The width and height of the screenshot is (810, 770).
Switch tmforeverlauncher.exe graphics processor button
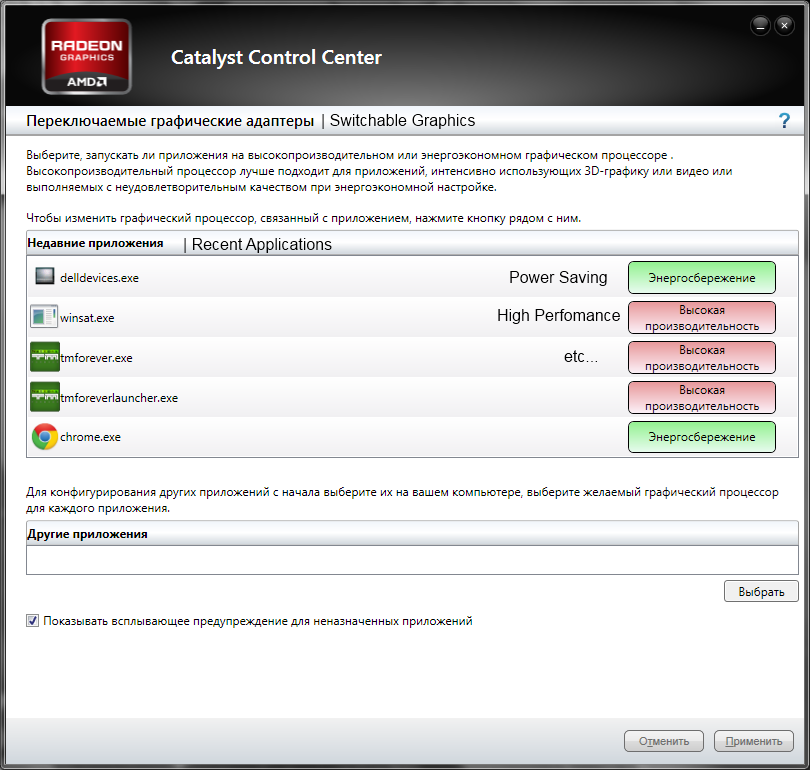(702, 398)
